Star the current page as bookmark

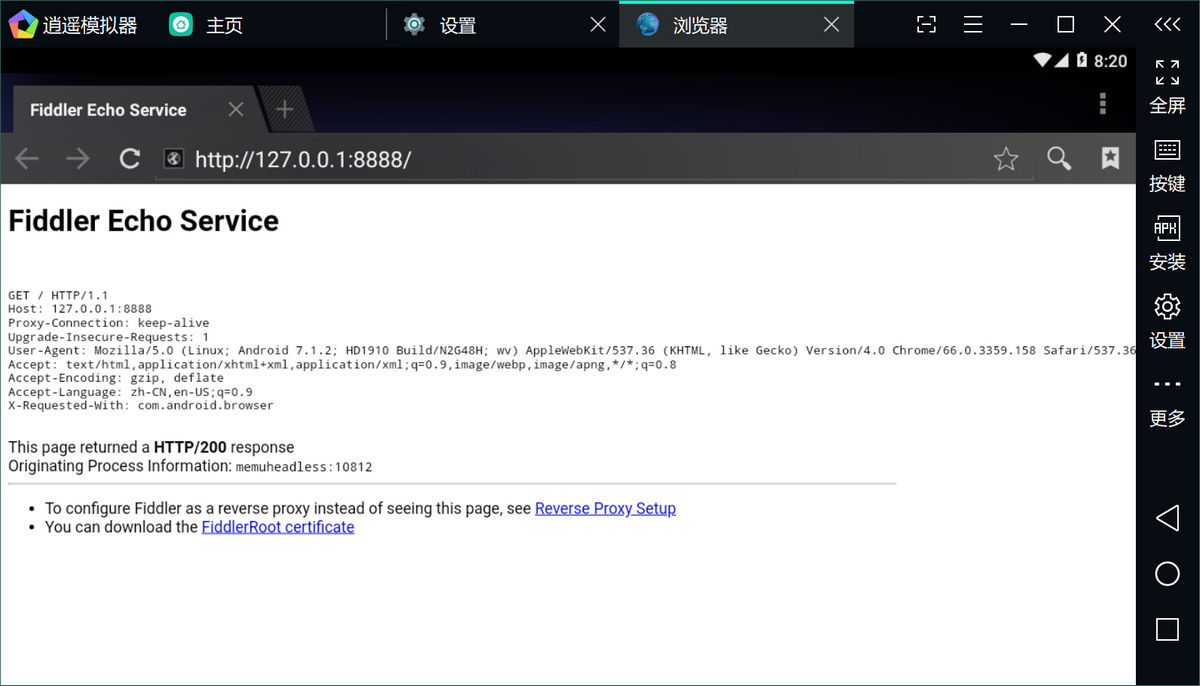(x=1006, y=158)
